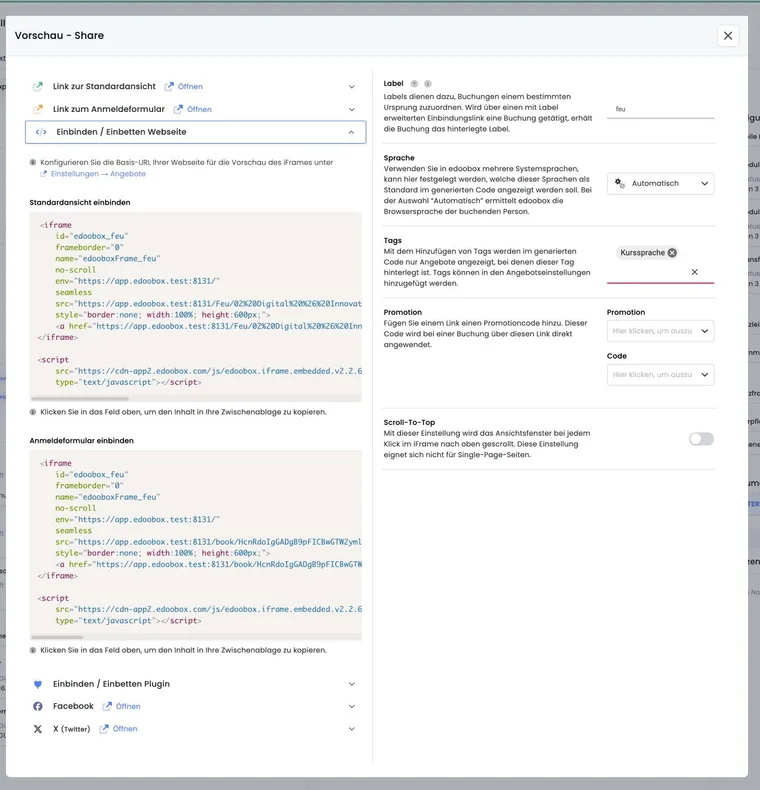Expand the Link zur Standardansicht section
The height and width of the screenshot is (790, 760).
click(x=352, y=87)
